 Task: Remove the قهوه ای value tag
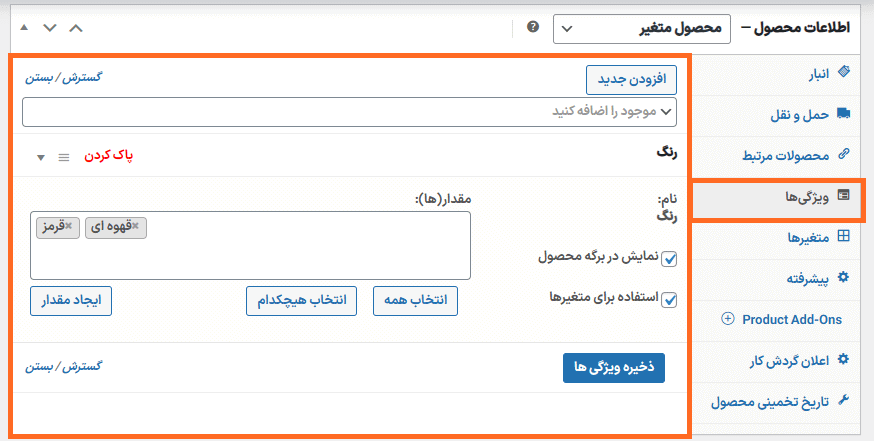pos(135,226)
